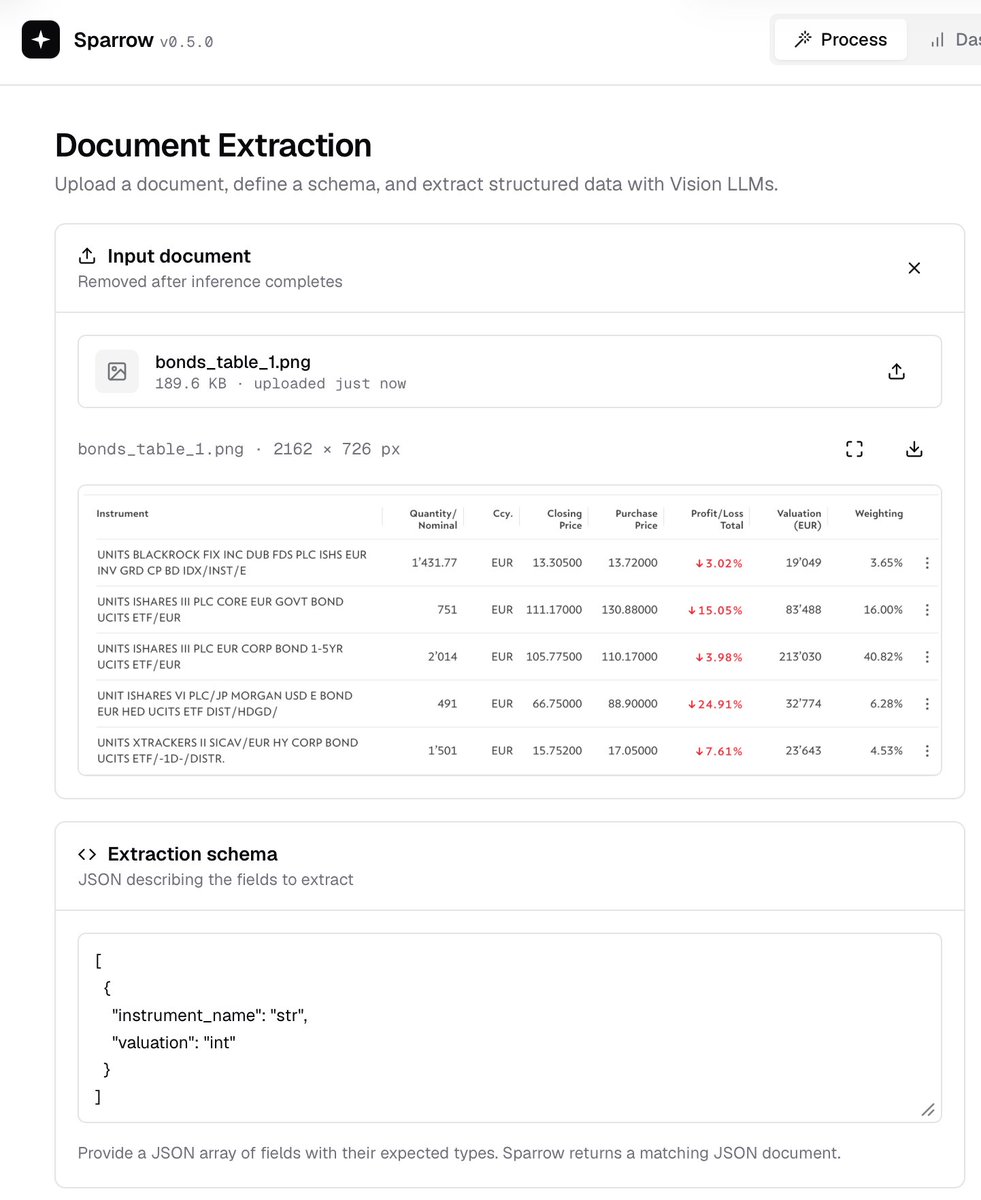Click the 7.61% loss value

(x=719, y=751)
